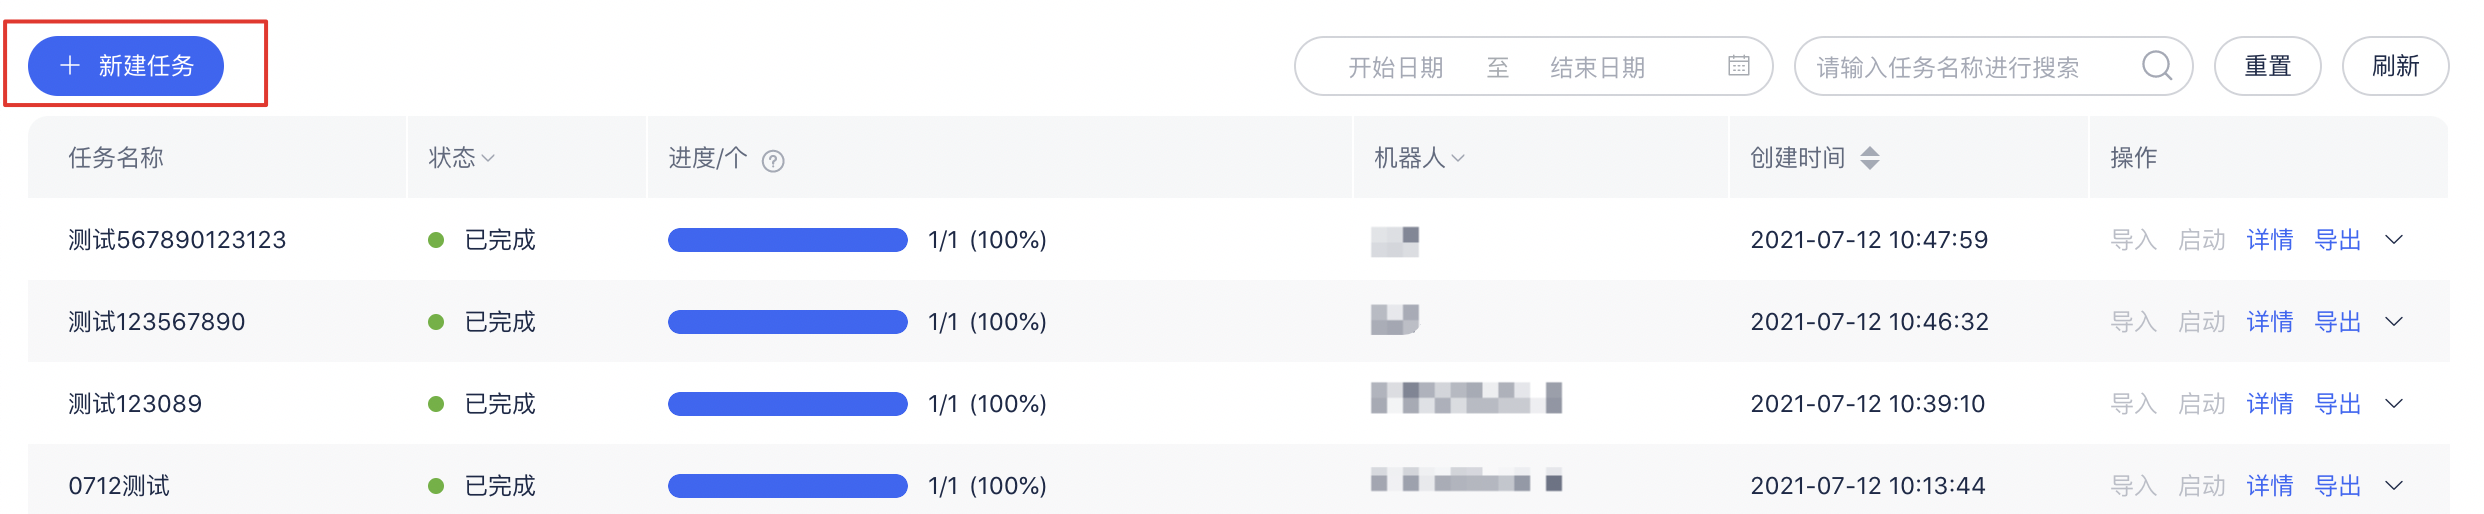Open 详情 for 0712测试
The image size is (2484, 514).
point(2270,486)
